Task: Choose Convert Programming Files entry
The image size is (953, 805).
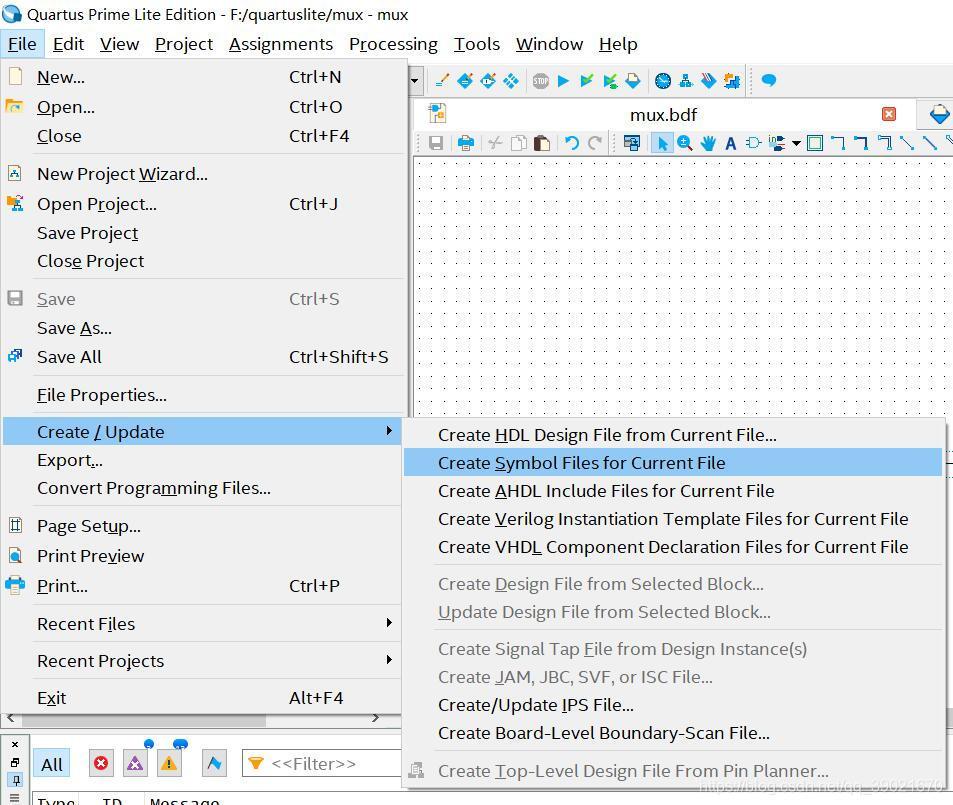Action: pos(203,488)
